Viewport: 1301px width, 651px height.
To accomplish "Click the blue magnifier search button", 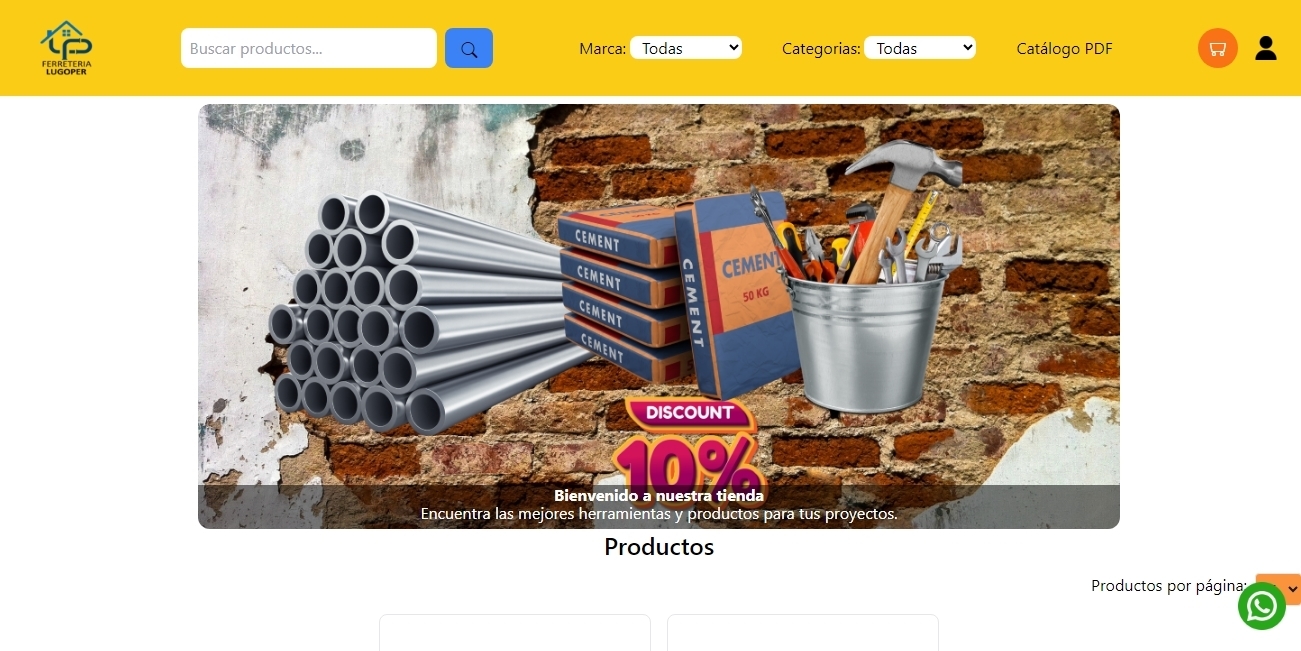I will [x=469, y=48].
